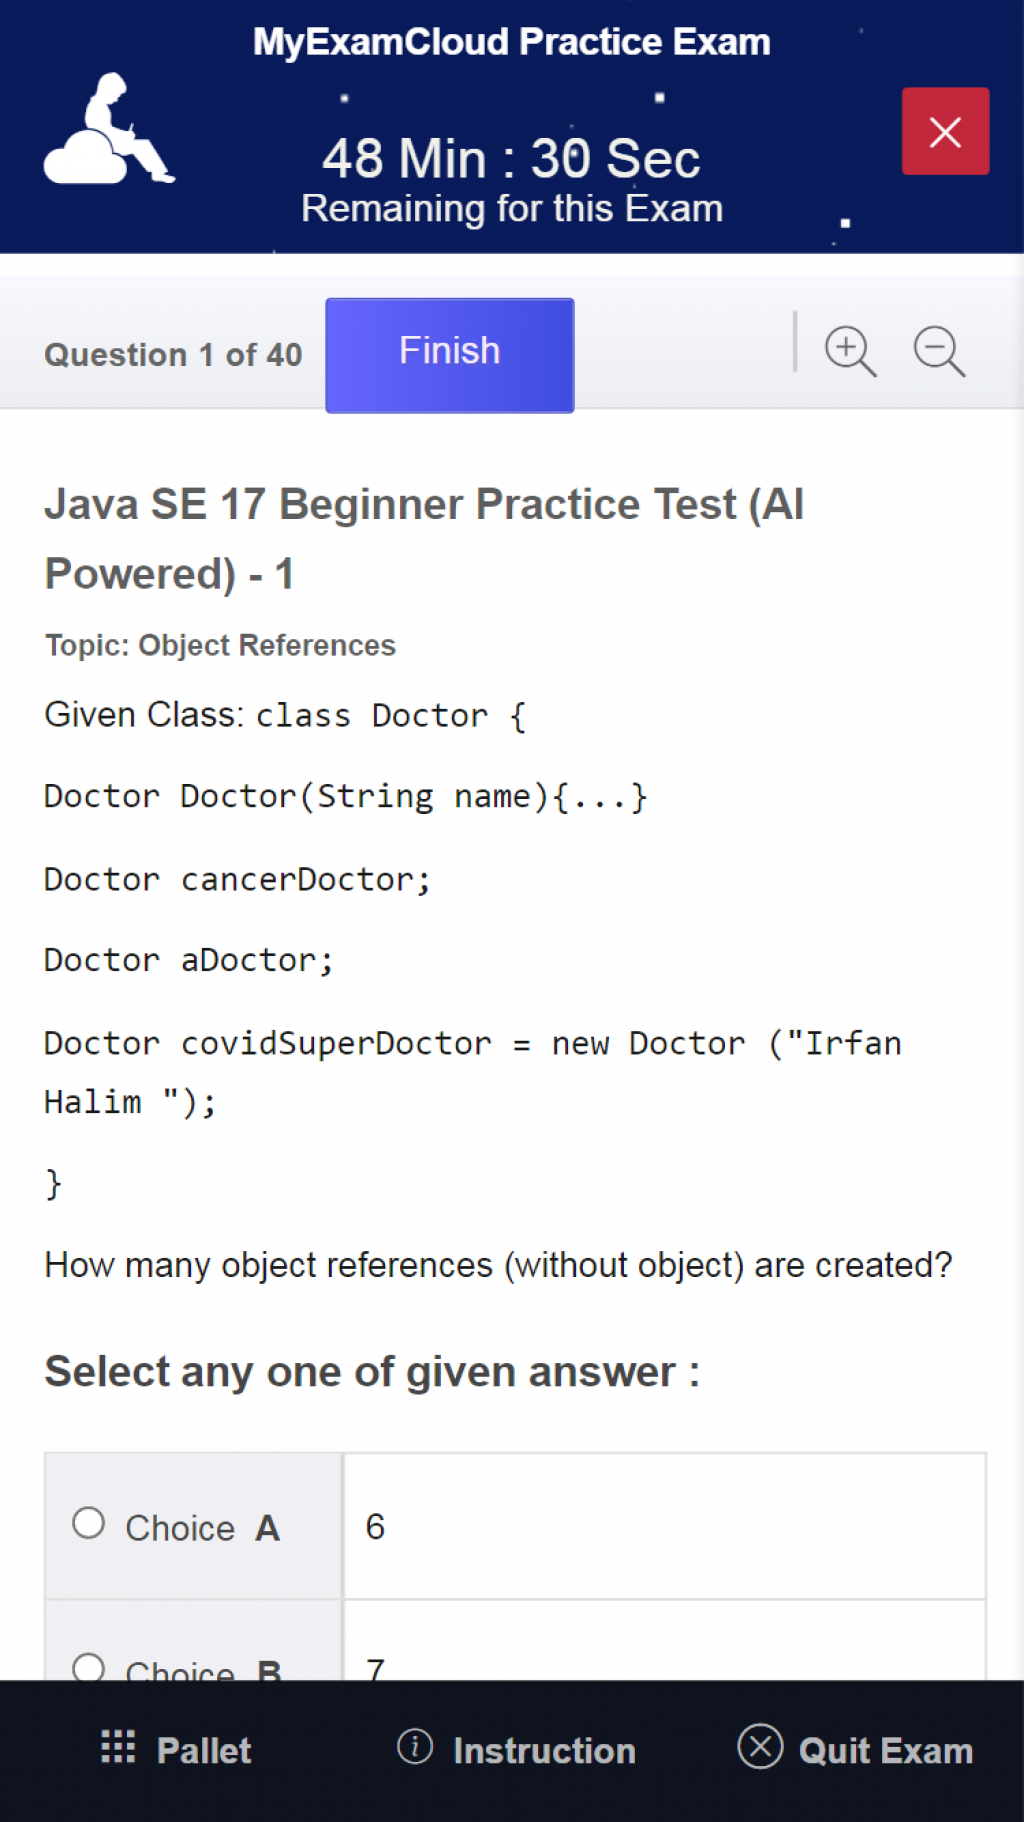This screenshot has height=1822, width=1024.
Task: Click the MyExamCloud Practice Exam title
Action: point(511,42)
